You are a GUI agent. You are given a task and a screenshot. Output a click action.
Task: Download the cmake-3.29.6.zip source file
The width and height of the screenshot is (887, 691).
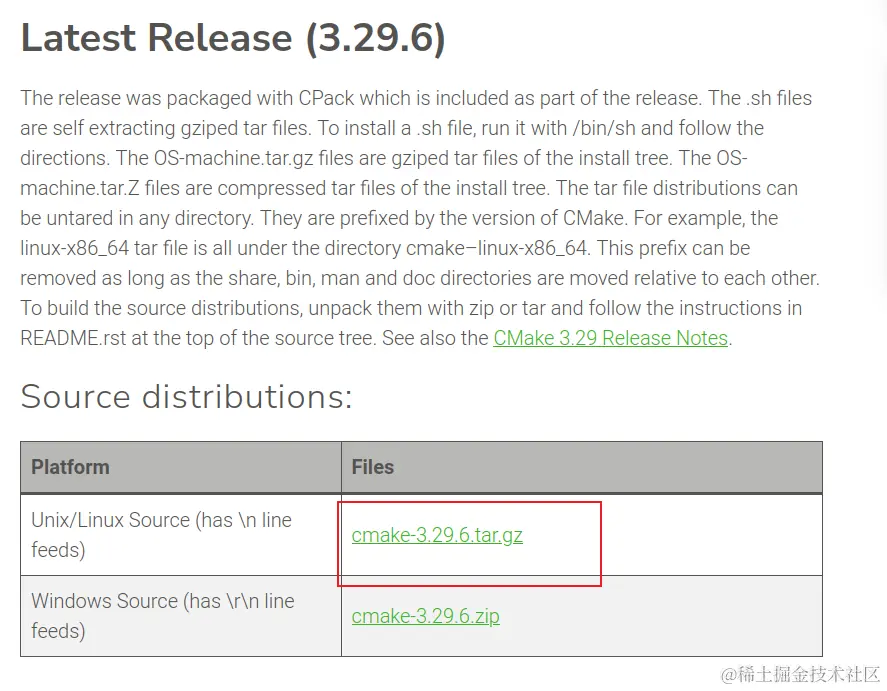pyautogui.click(x=425, y=616)
